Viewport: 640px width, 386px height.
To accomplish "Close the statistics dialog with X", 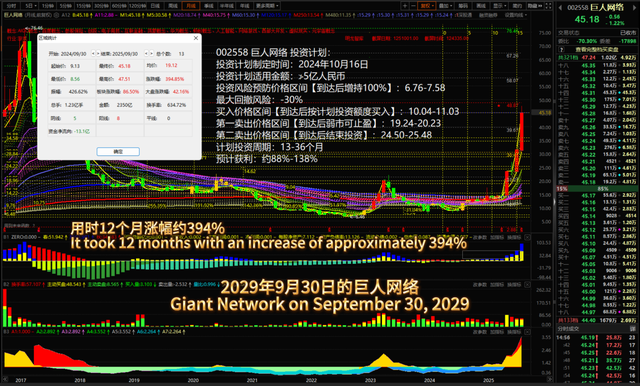I will pos(196,38).
